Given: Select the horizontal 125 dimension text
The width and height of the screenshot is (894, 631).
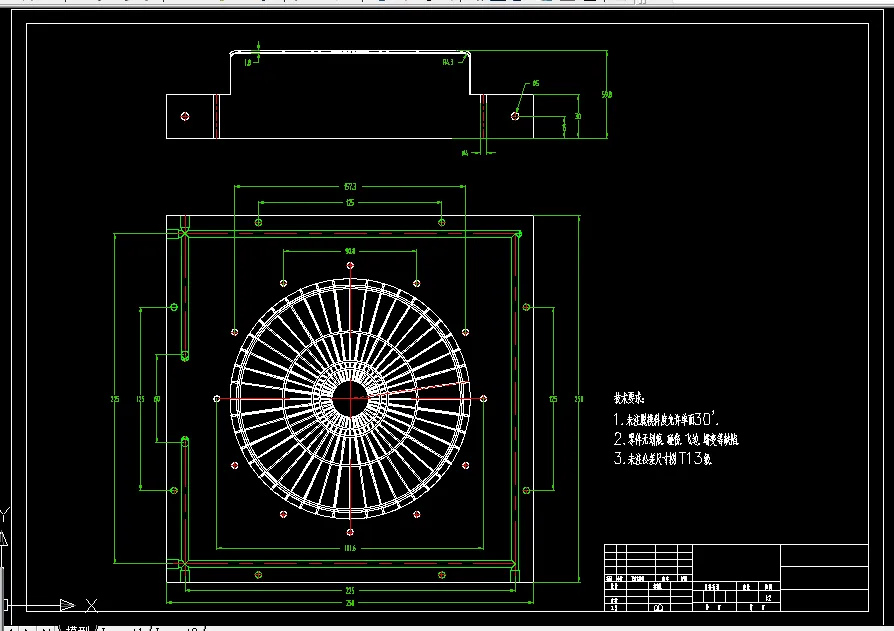Looking at the screenshot, I should pos(350,202).
